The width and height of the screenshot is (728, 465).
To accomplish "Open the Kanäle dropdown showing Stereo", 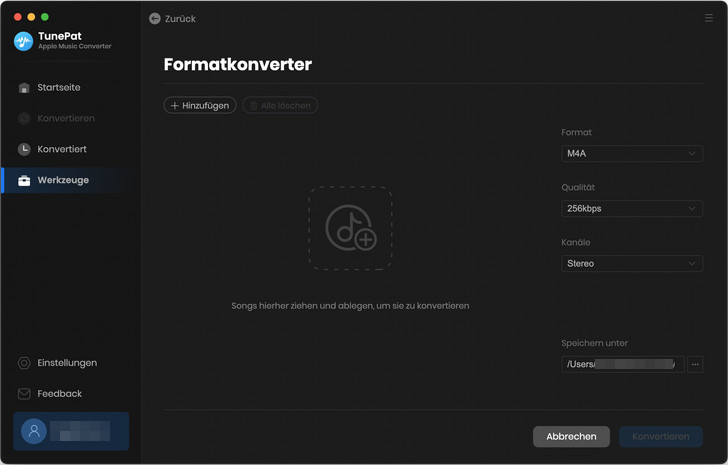I will coord(632,264).
